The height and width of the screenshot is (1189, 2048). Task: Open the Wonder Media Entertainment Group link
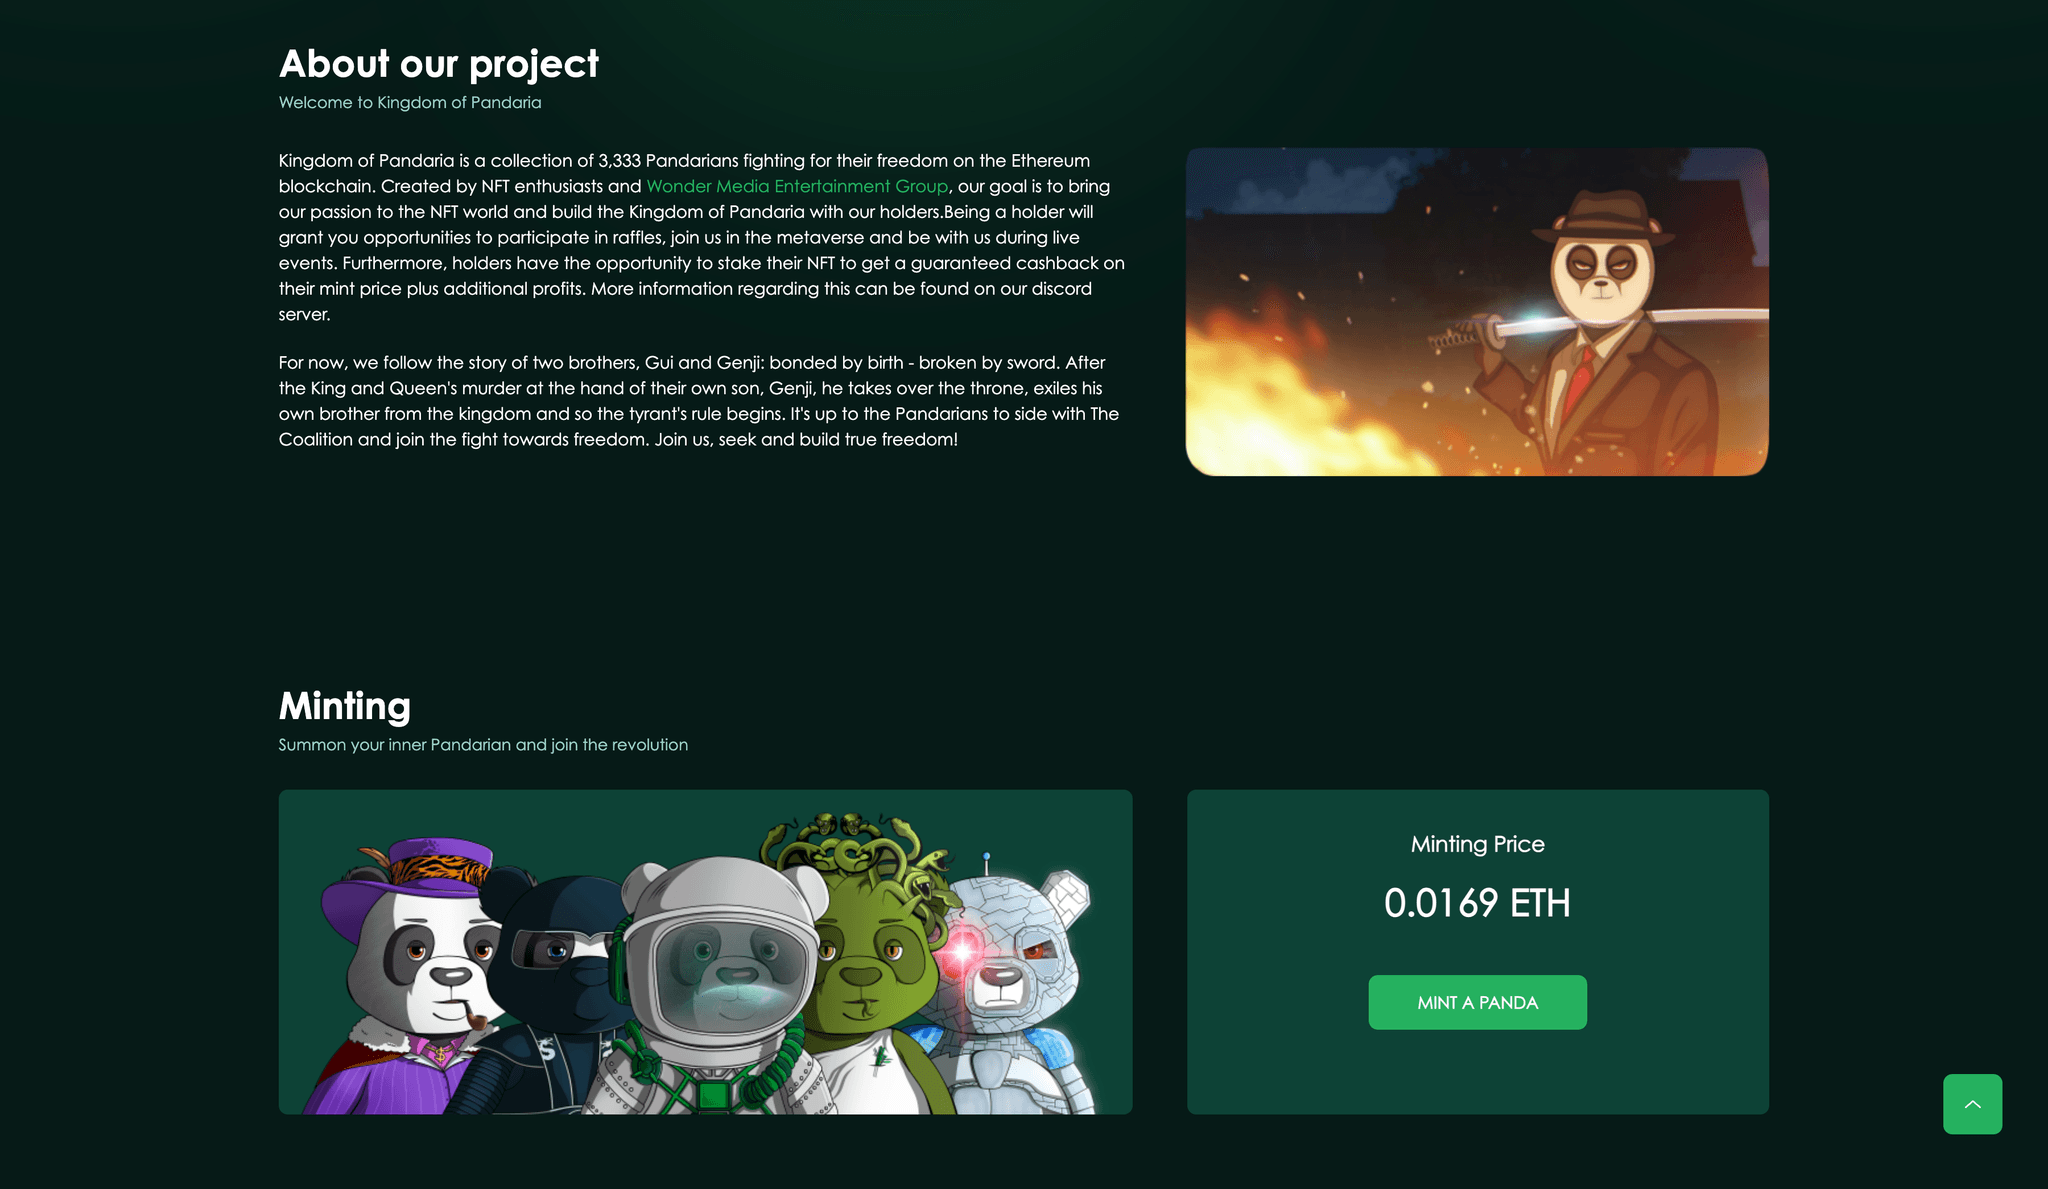click(797, 186)
